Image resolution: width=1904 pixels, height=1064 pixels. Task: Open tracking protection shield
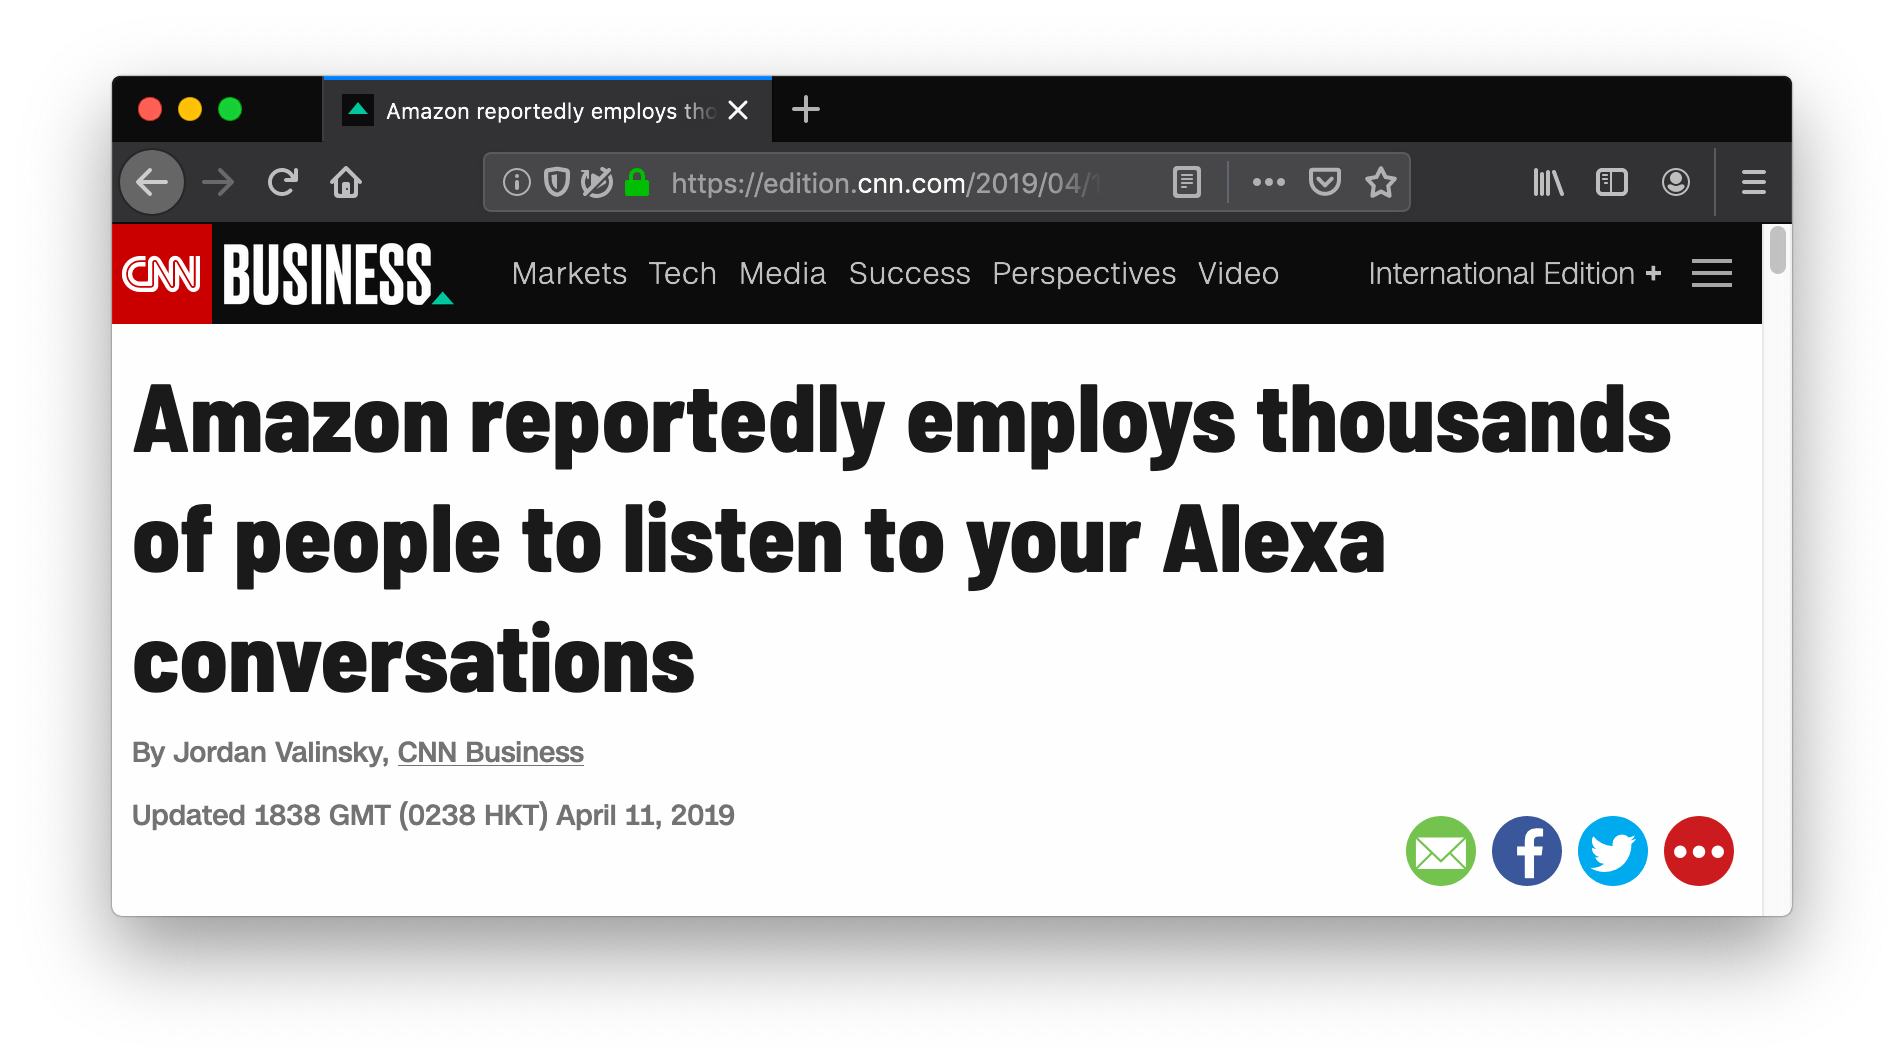tap(556, 182)
